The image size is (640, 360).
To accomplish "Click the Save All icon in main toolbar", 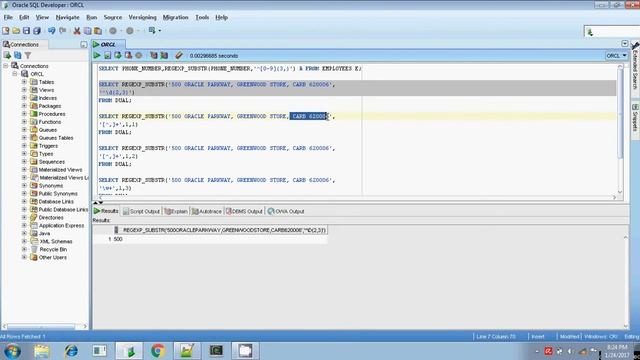I will (37, 31).
